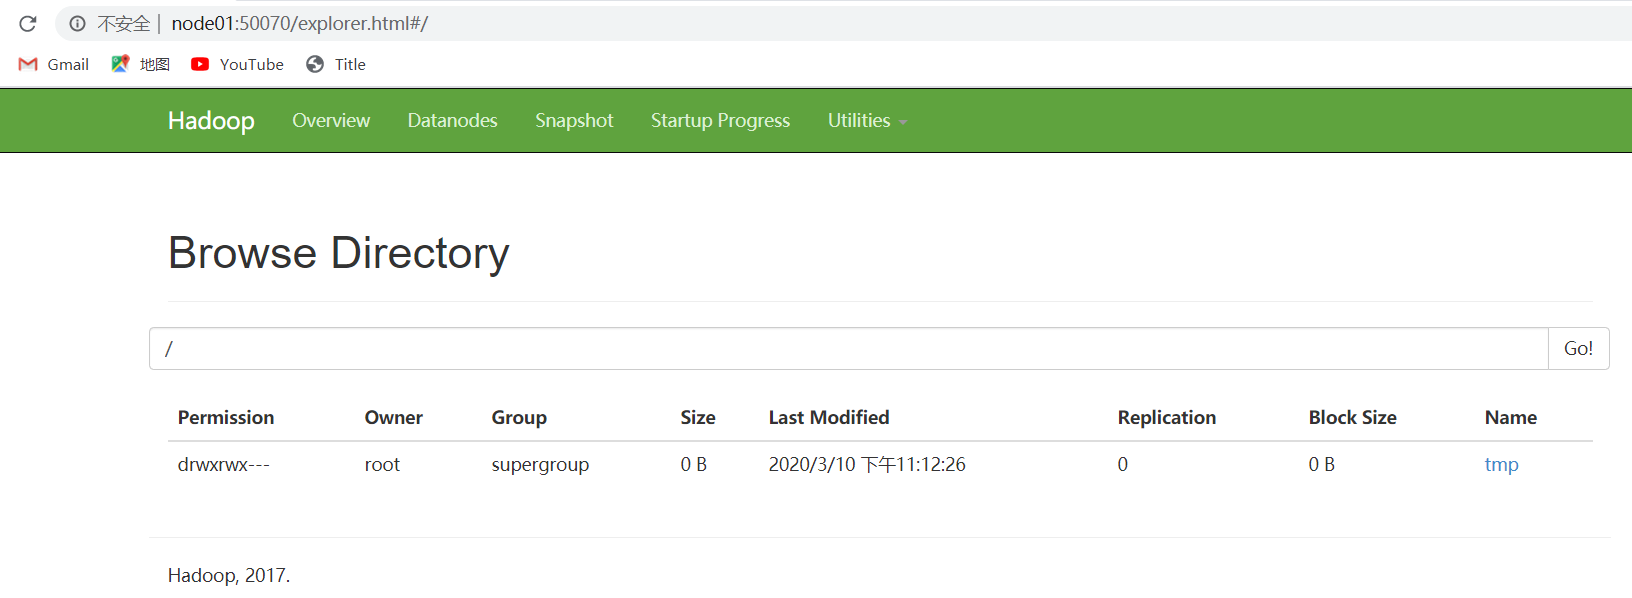Click the Group column header
The image size is (1632, 598).
519,417
